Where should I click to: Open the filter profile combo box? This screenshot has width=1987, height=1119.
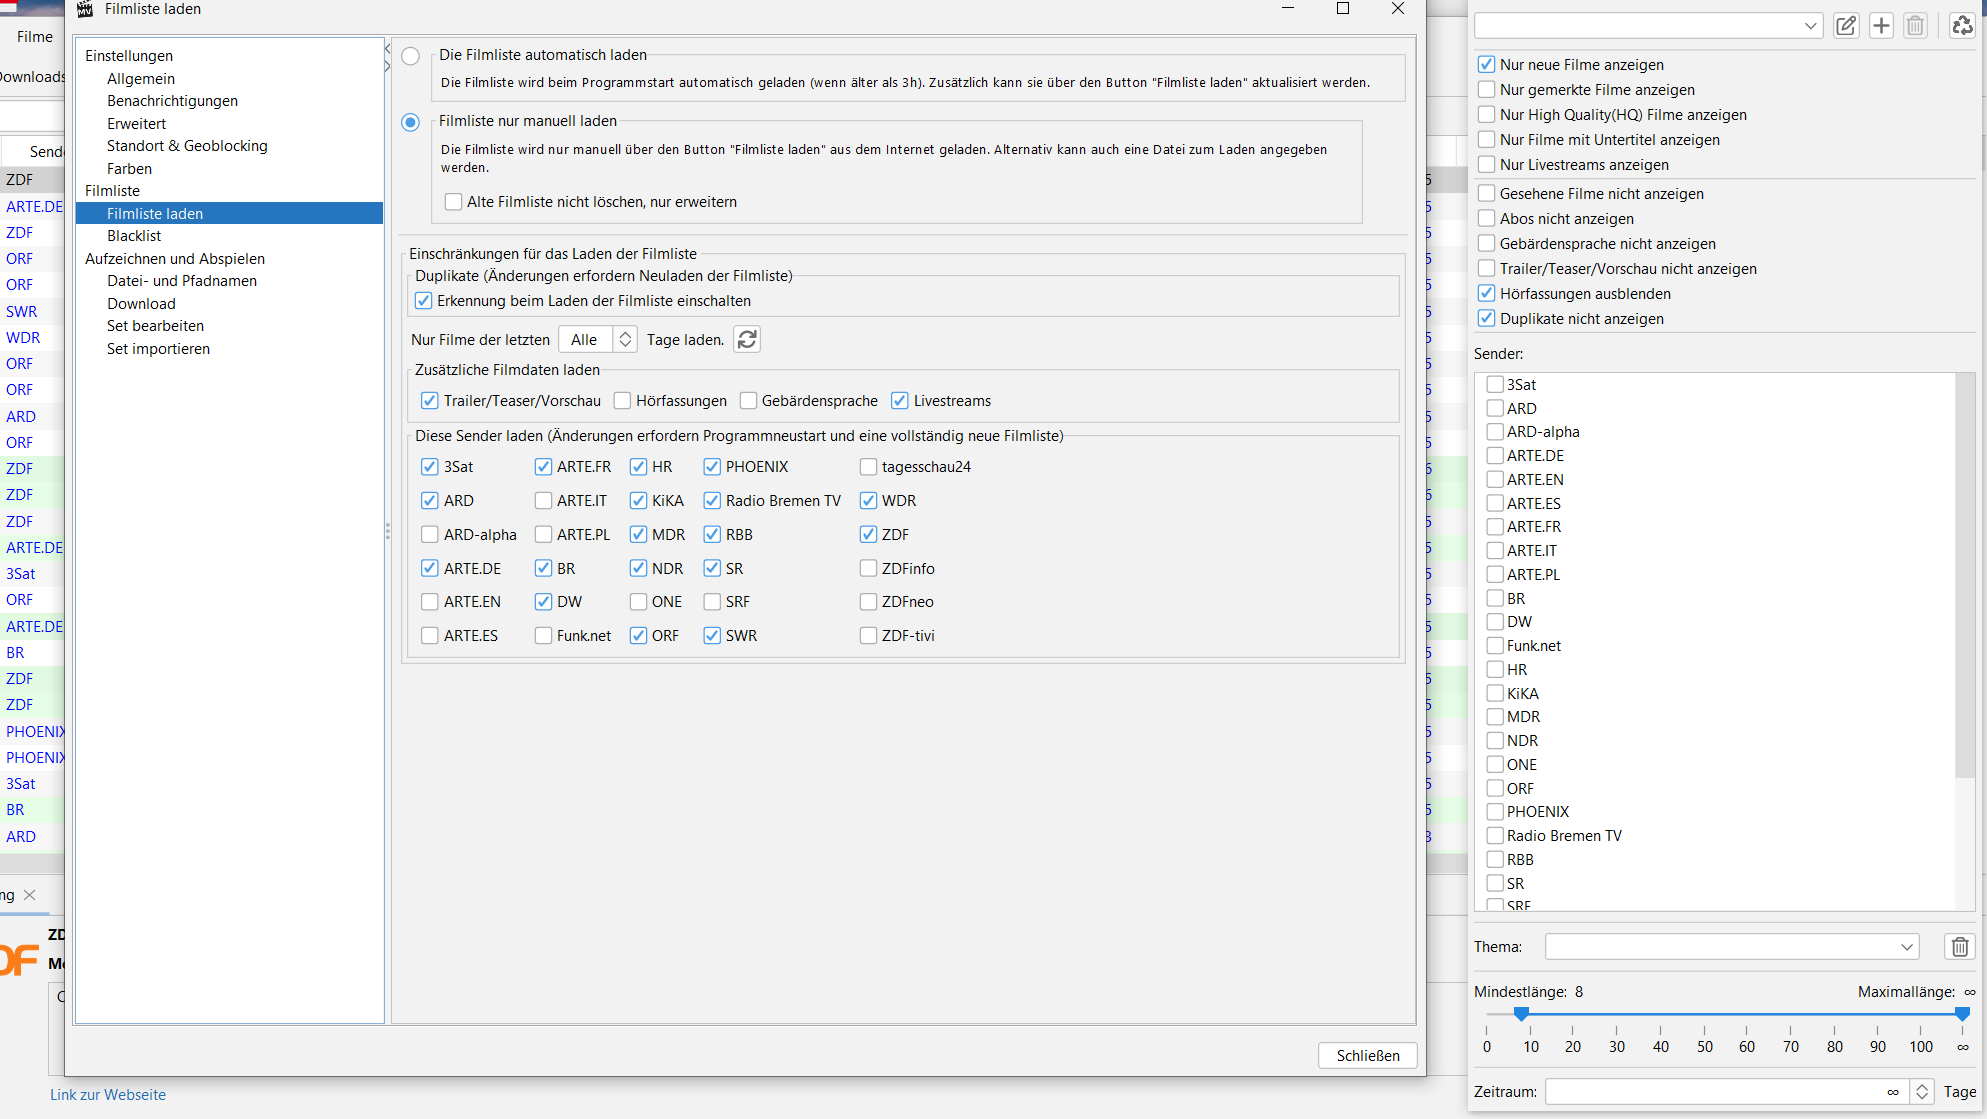click(1647, 26)
